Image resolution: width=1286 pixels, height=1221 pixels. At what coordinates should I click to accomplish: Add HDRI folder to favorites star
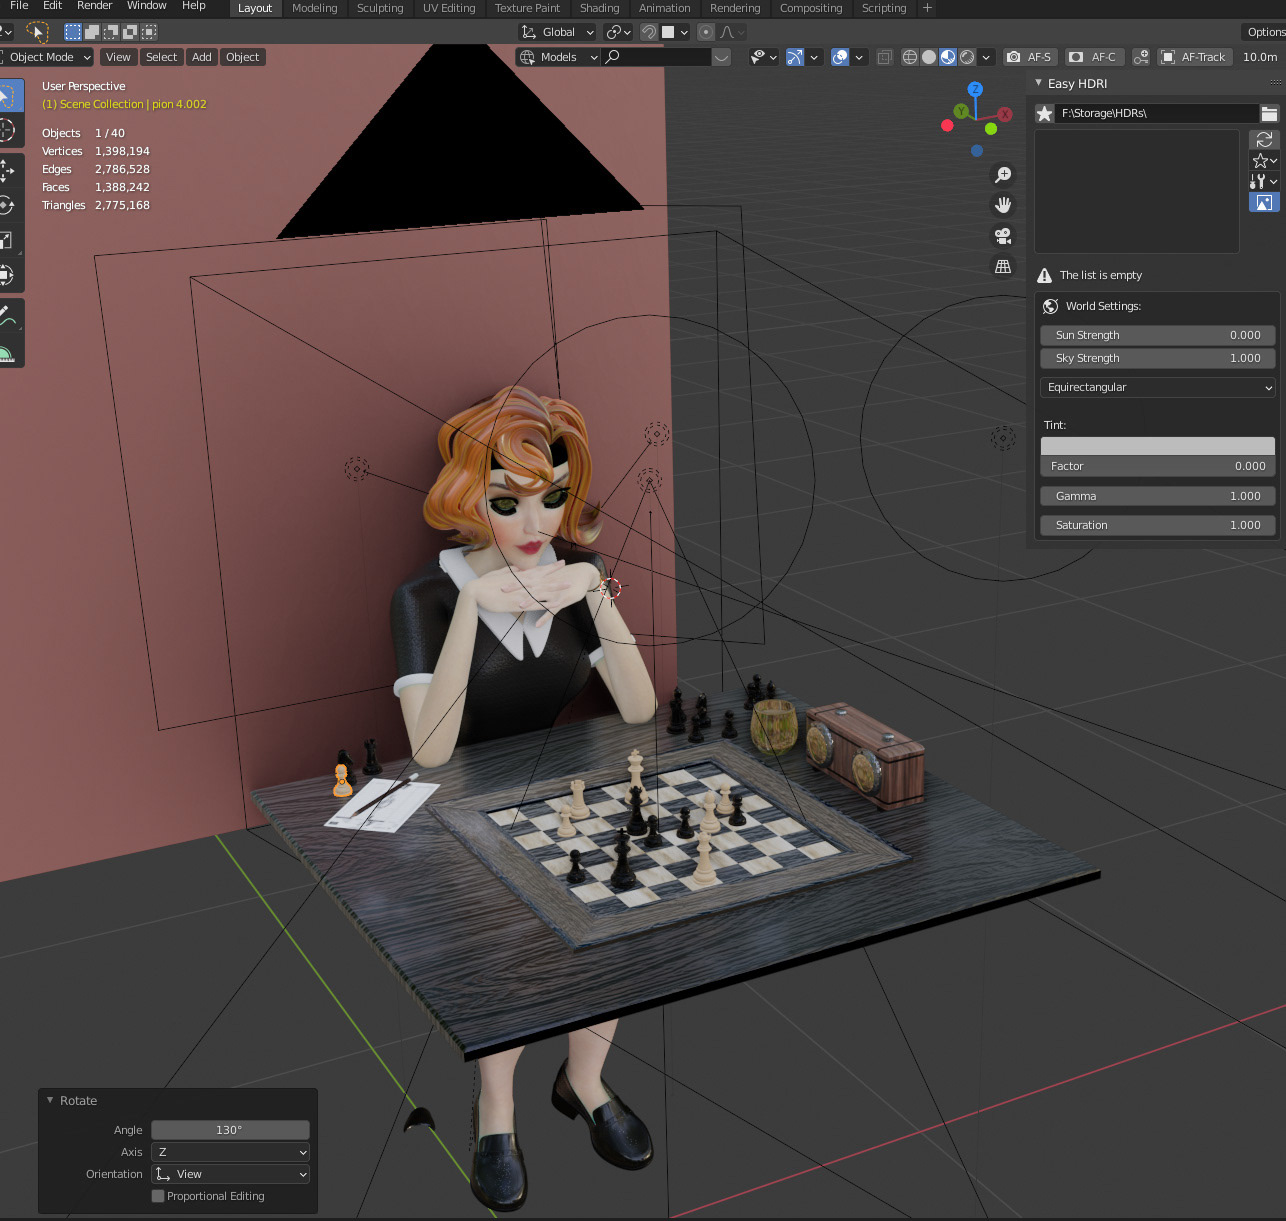tap(1044, 113)
